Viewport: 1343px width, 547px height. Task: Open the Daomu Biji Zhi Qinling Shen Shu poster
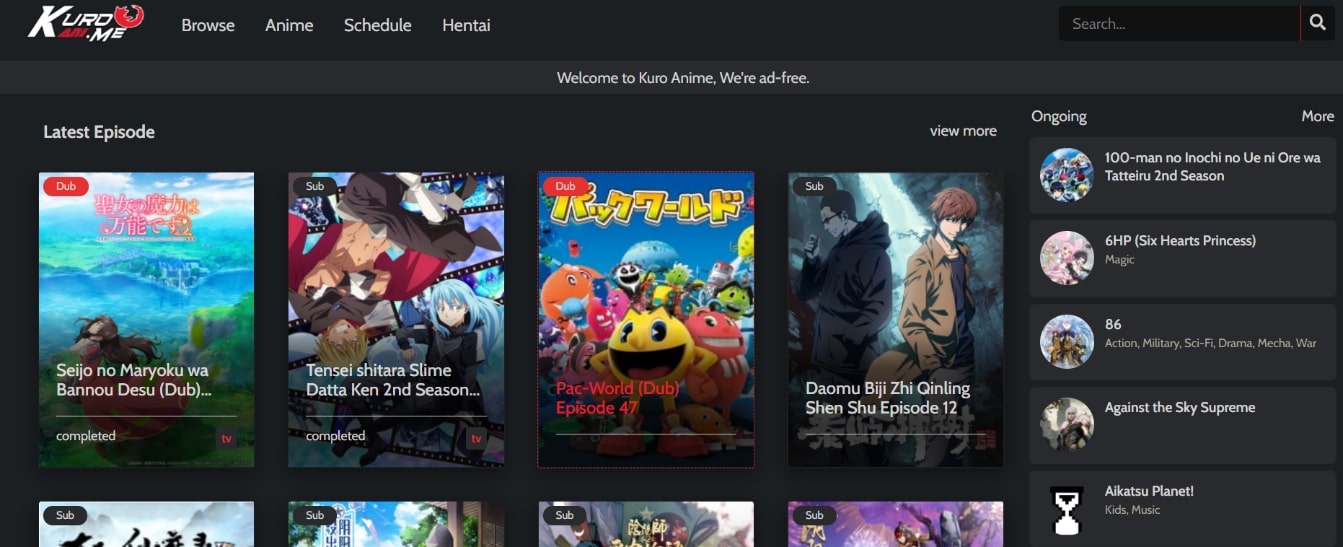(895, 319)
